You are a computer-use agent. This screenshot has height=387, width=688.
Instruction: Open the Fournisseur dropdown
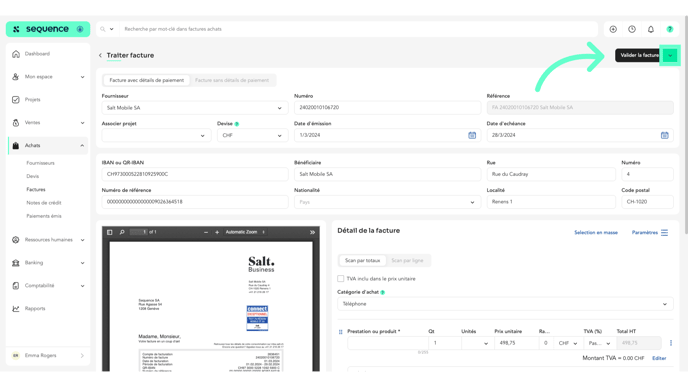click(x=195, y=108)
